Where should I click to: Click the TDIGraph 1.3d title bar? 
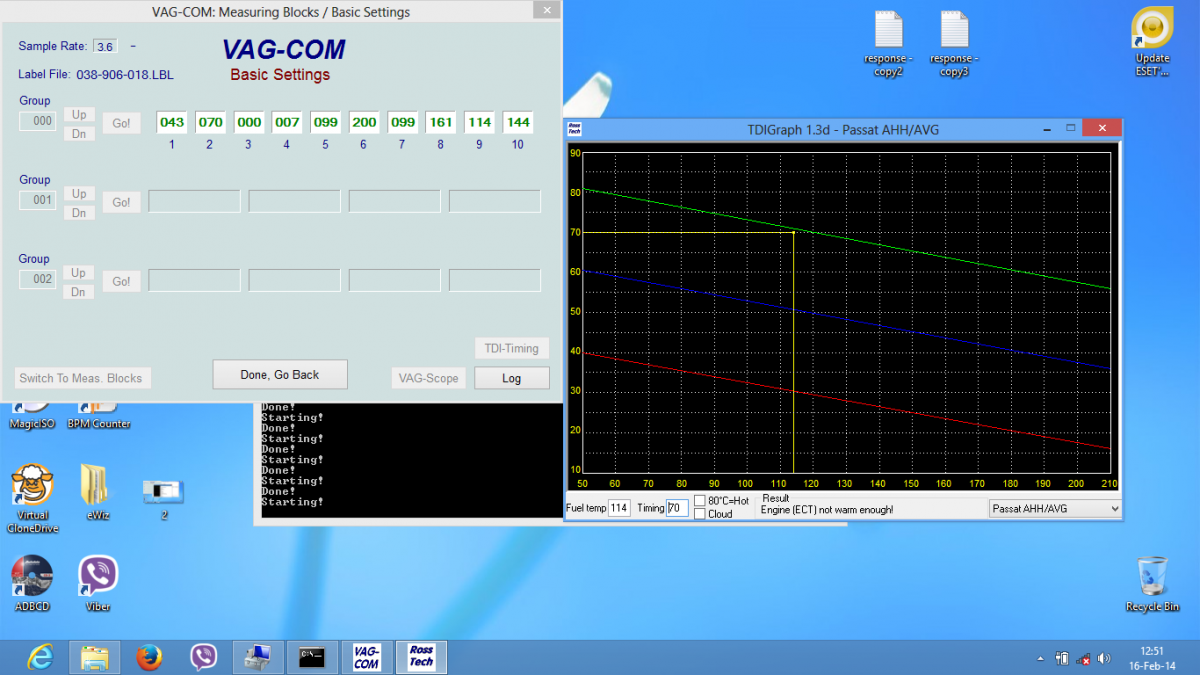(x=843, y=129)
